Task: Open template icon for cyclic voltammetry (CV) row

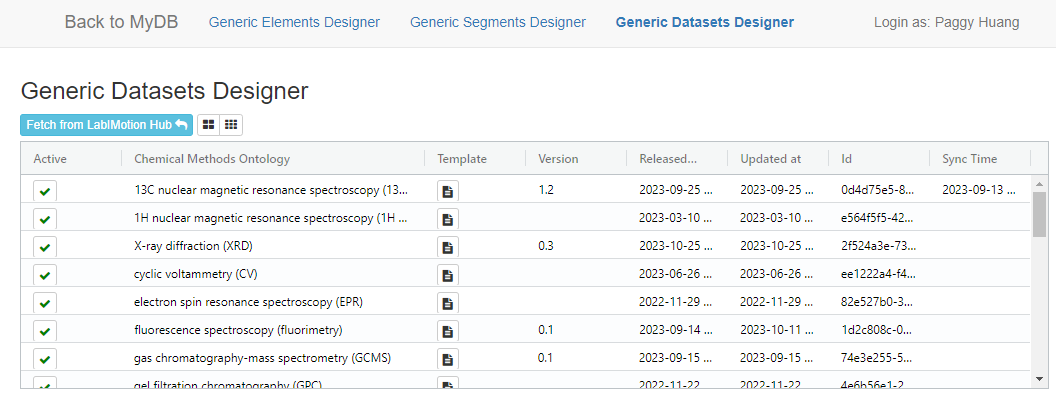Action: [448, 275]
